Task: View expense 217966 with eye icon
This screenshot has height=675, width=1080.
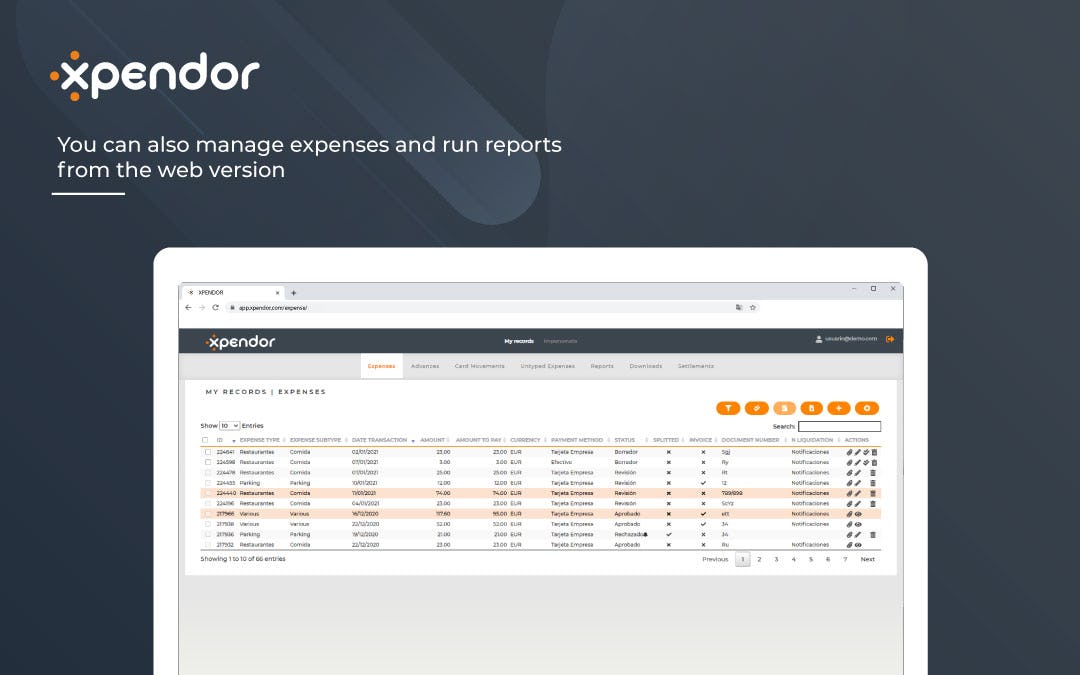Action: point(858,515)
